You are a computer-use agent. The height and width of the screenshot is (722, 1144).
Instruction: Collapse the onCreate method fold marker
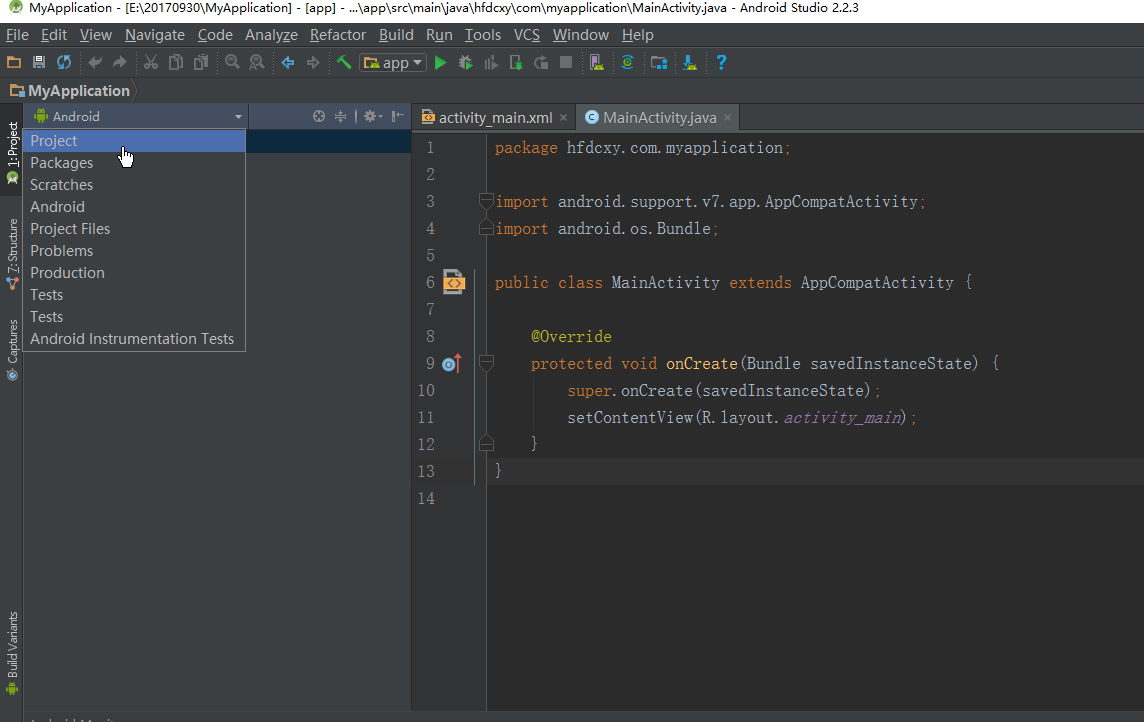coord(486,363)
